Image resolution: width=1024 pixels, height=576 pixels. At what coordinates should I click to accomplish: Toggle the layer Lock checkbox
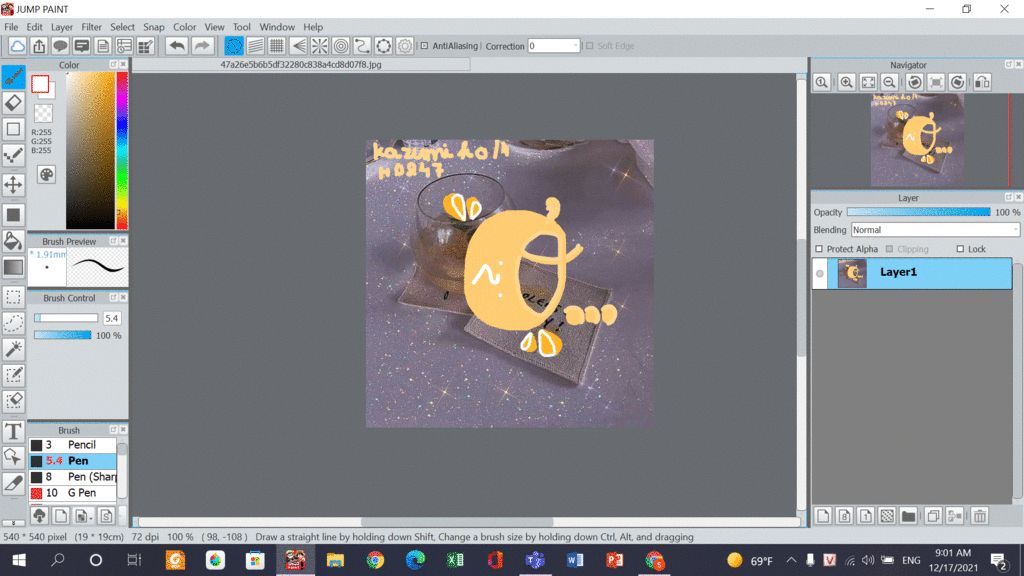pos(960,249)
